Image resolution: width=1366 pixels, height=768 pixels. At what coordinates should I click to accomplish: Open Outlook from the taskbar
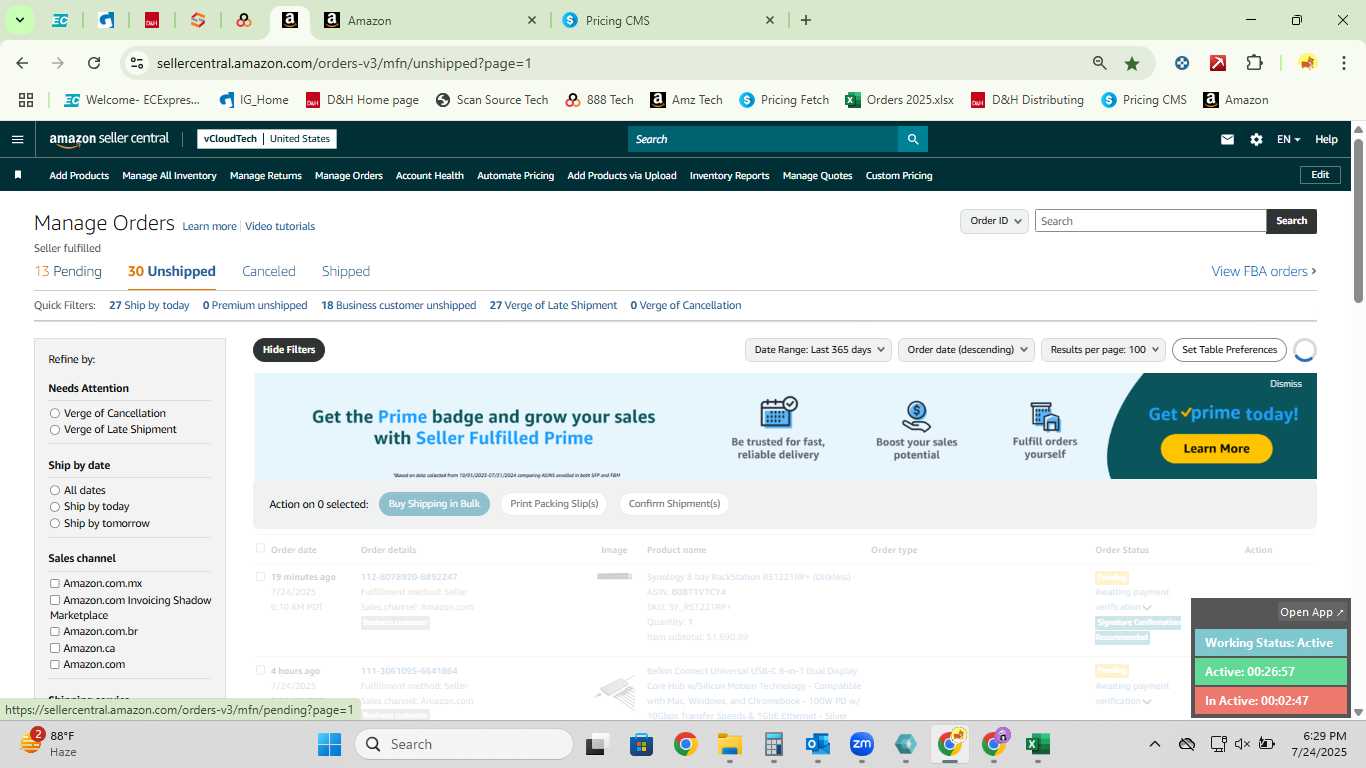point(817,744)
